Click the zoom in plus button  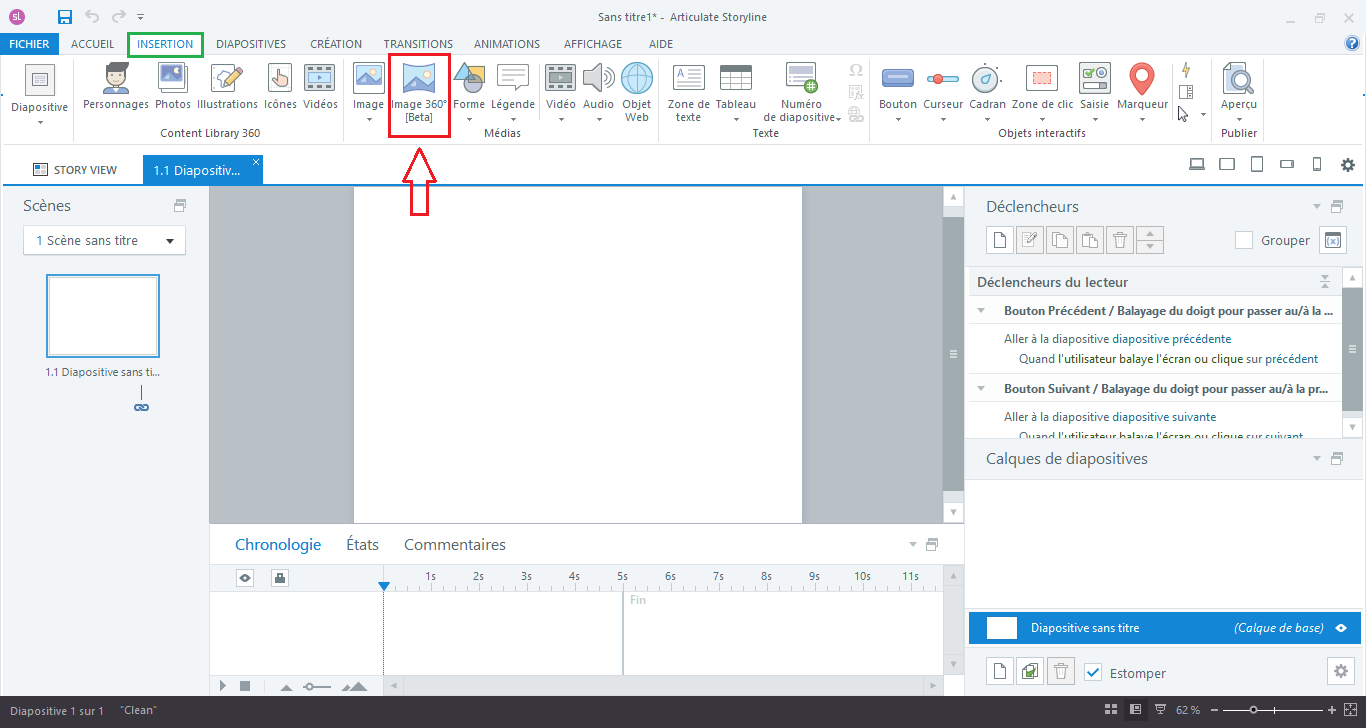click(x=1332, y=710)
